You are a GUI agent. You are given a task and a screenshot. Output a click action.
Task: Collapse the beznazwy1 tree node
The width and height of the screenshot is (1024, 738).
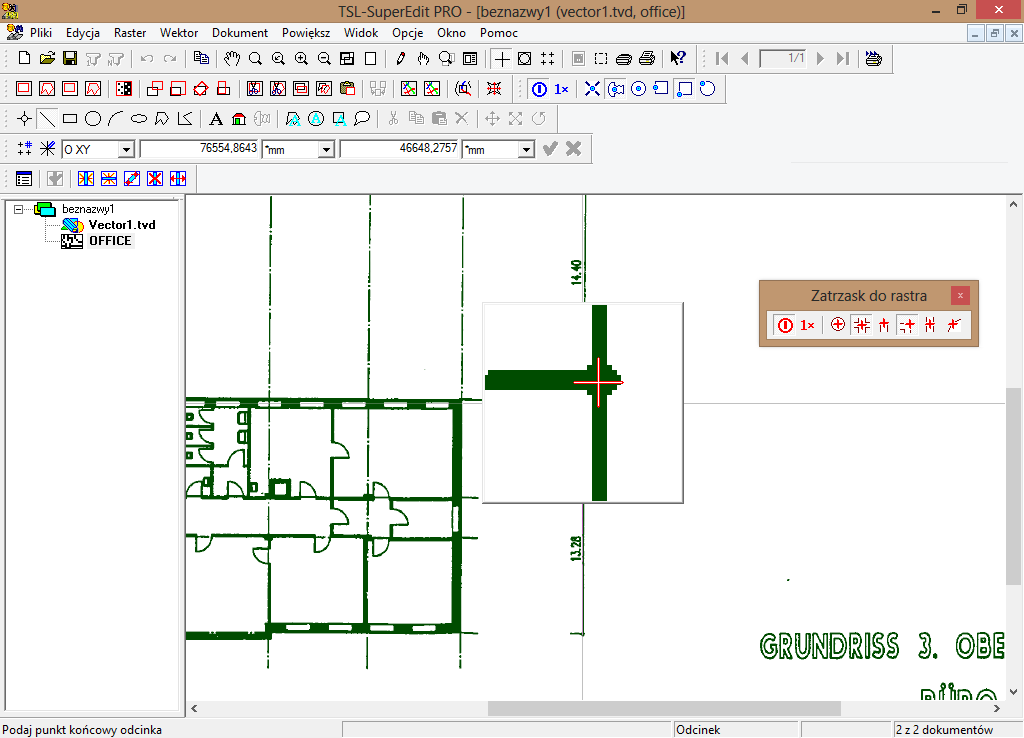(18, 209)
